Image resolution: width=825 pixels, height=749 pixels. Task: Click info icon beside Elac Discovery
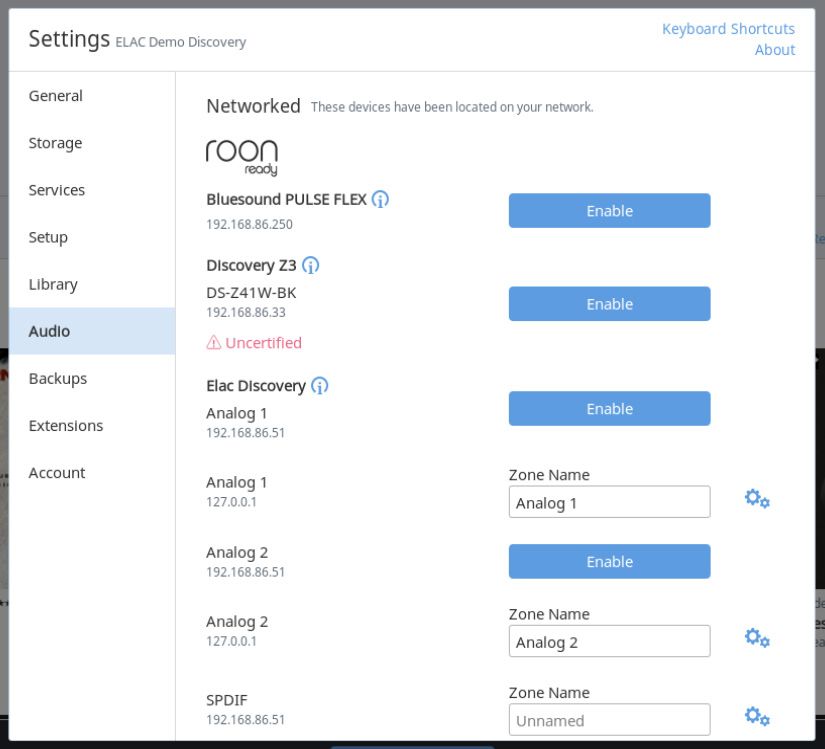pyautogui.click(x=319, y=386)
